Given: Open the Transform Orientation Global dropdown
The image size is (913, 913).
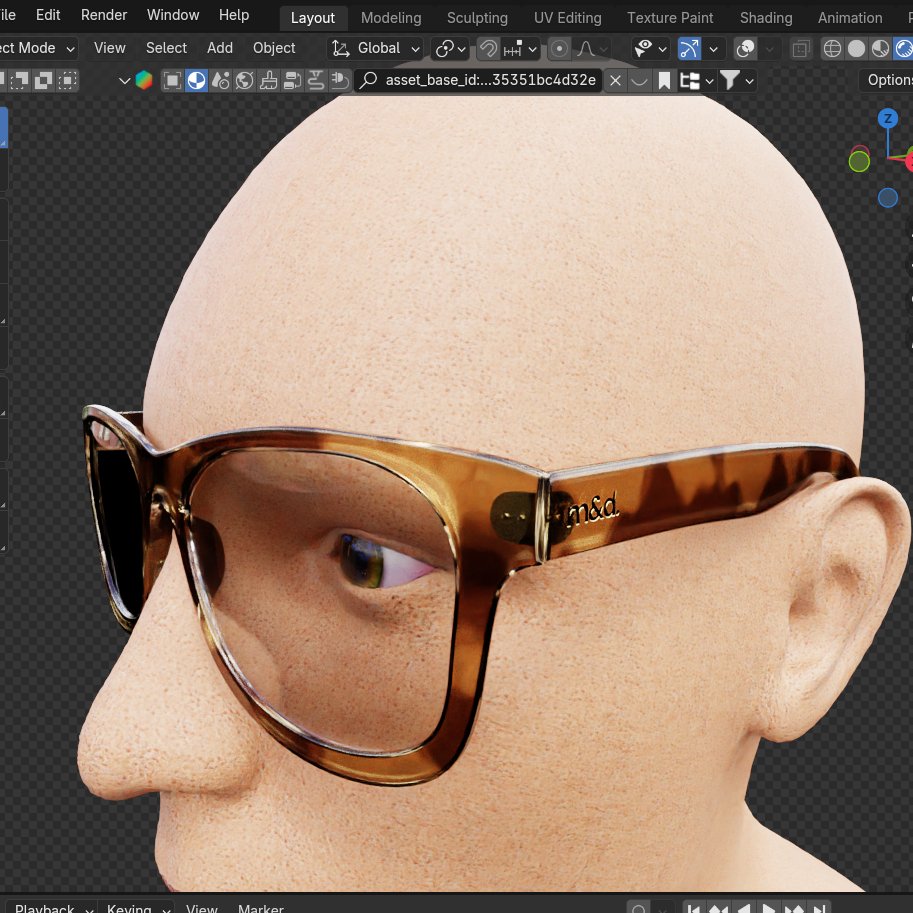Looking at the screenshot, I should [376, 48].
